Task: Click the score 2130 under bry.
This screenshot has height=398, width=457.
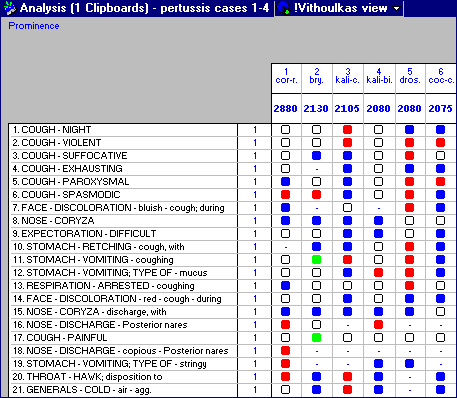Action: pos(316,109)
